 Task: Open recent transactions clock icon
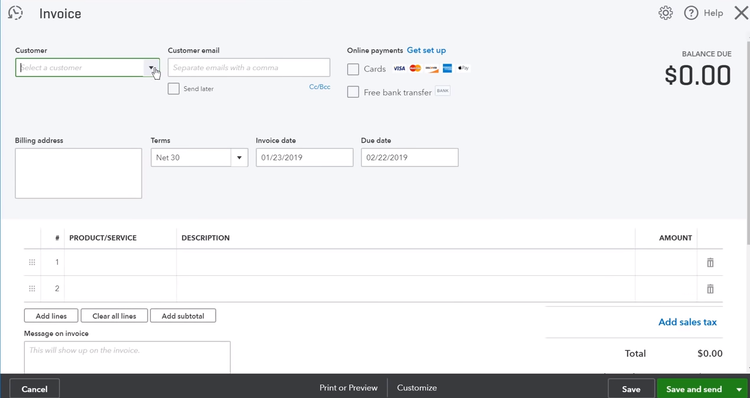coord(16,13)
